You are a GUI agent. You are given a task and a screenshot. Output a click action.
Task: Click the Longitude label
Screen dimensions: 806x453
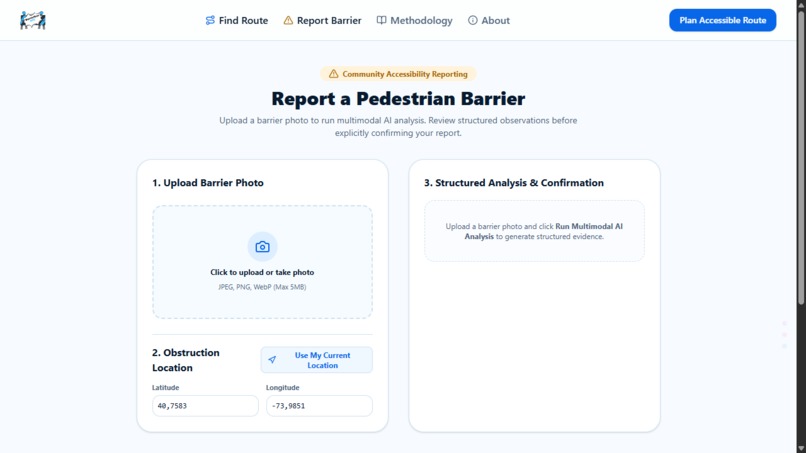click(283, 388)
